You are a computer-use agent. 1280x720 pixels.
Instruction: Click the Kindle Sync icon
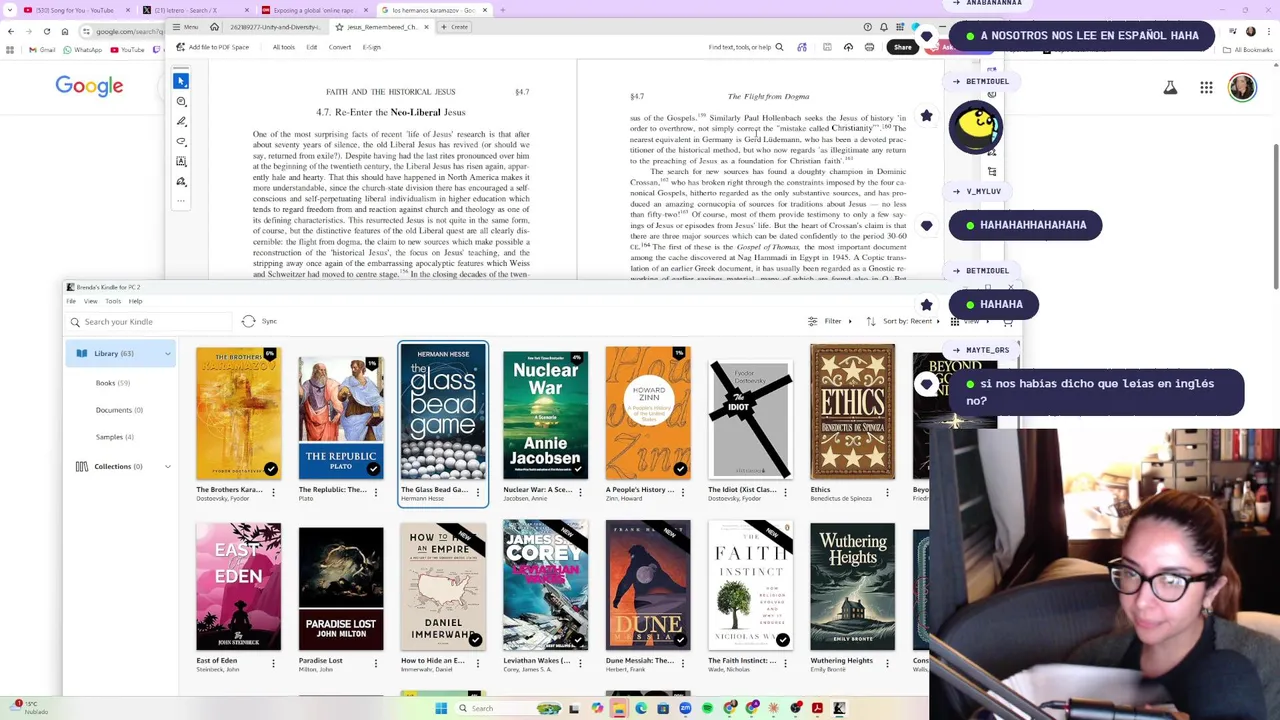[x=249, y=321]
